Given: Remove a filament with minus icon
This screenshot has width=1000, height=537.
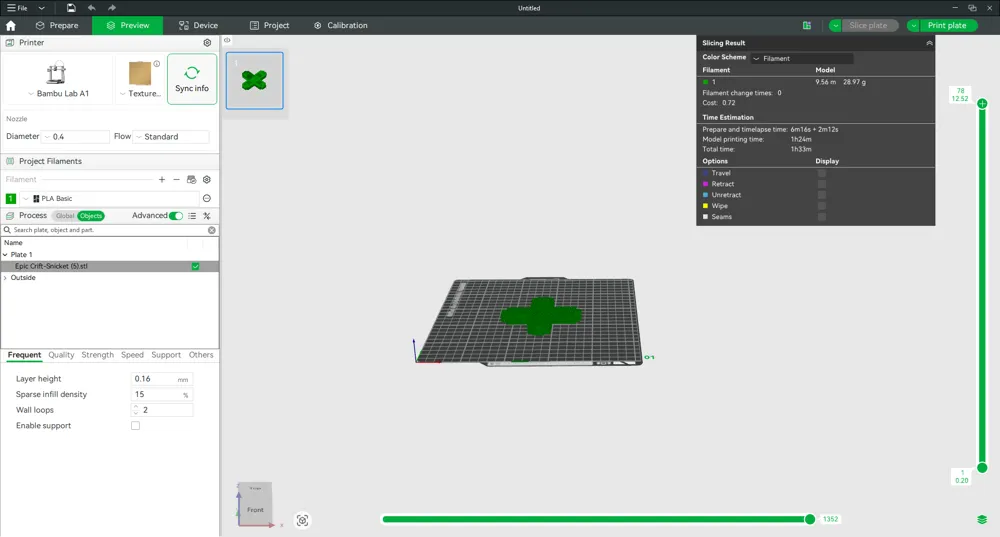Looking at the screenshot, I should point(177,180).
